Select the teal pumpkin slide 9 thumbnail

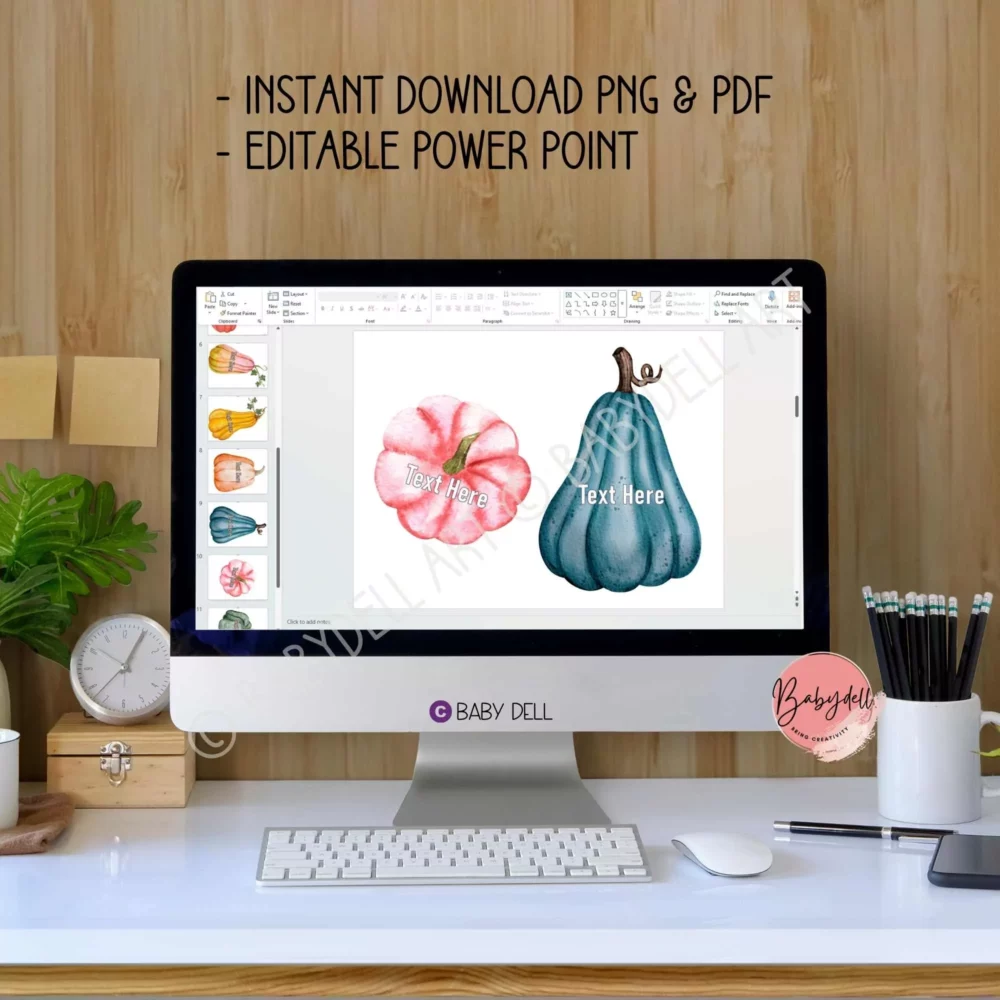pos(237,523)
